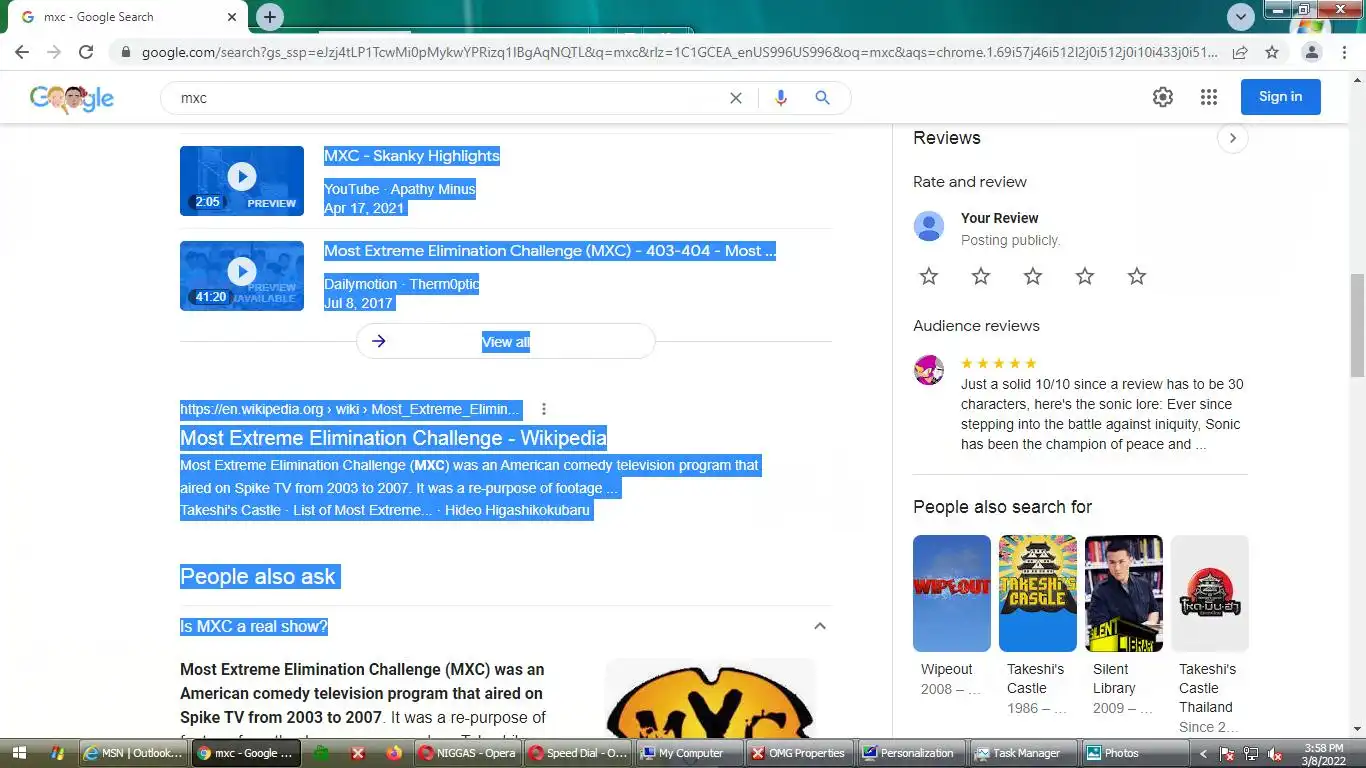Screen dimensions: 1366x768
Task: Open the Wipeout show card
Action: [x=952, y=616]
